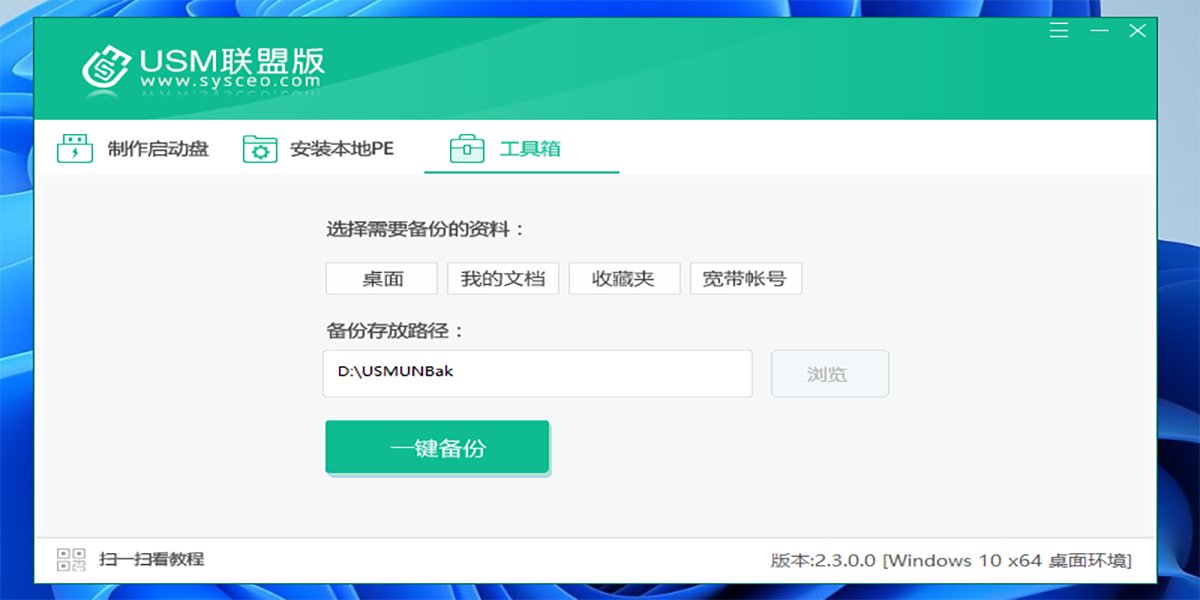Screen dimensions: 1200x600
Task: Start backup with 一键备份 button
Action: [x=437, y=447]
